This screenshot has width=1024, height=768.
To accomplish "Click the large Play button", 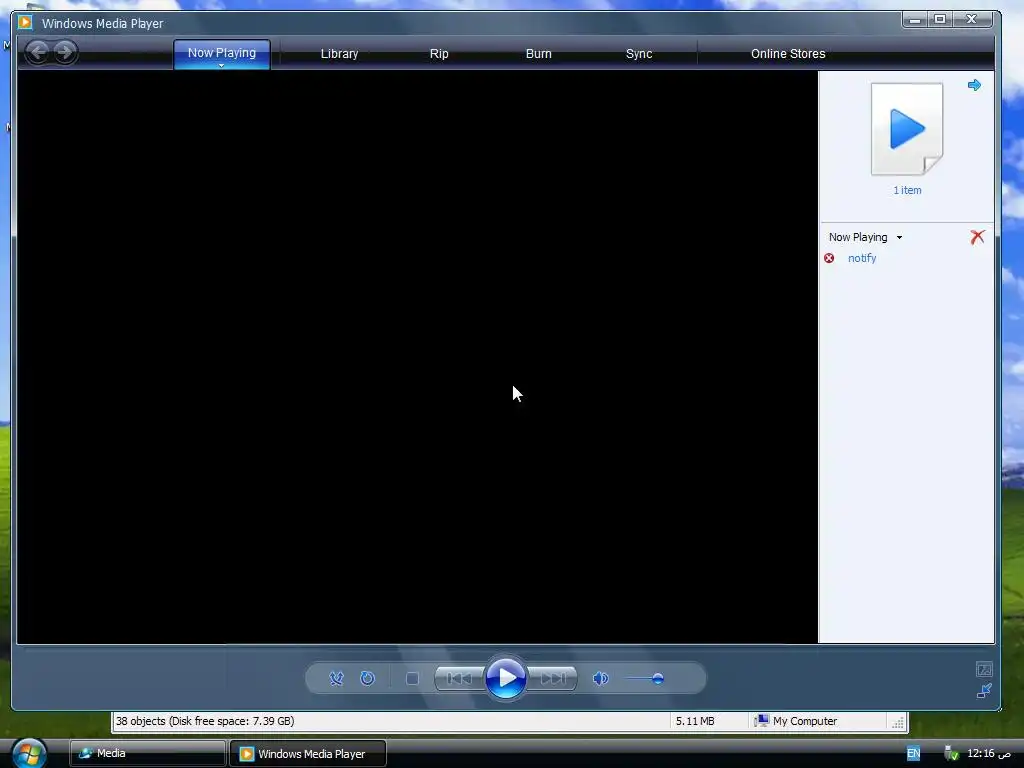I will click(x=506, y=678).
